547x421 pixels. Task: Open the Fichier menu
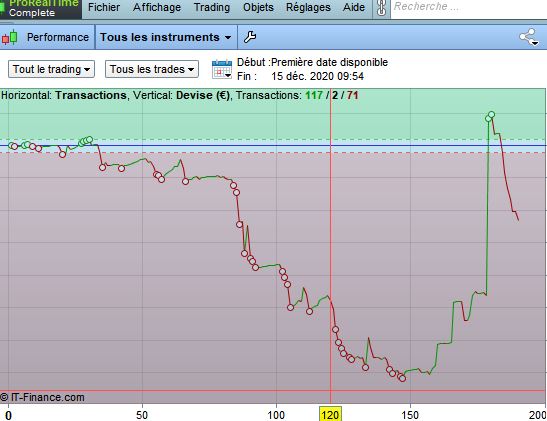click(104, 7)
